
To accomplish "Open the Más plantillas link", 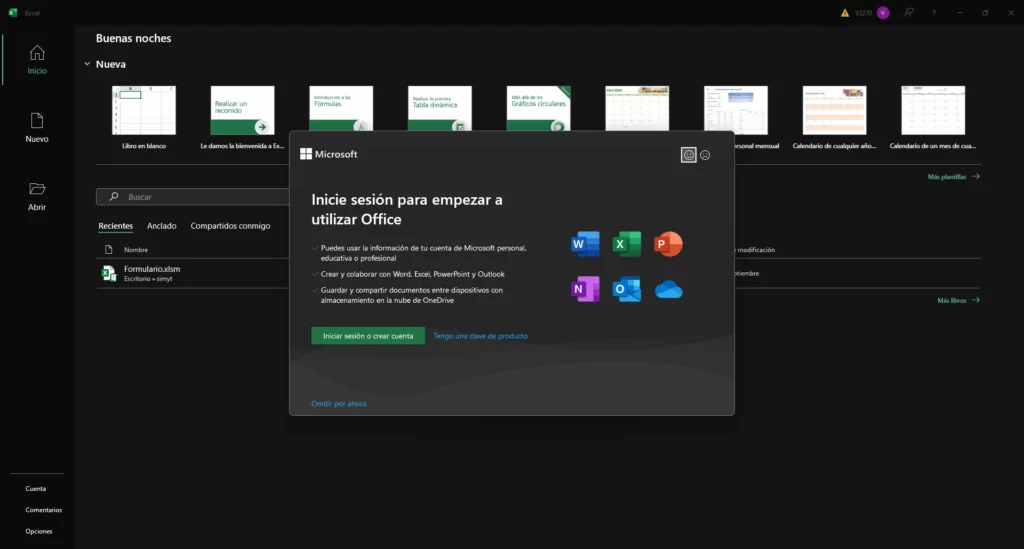I will (x=953, y=176).
